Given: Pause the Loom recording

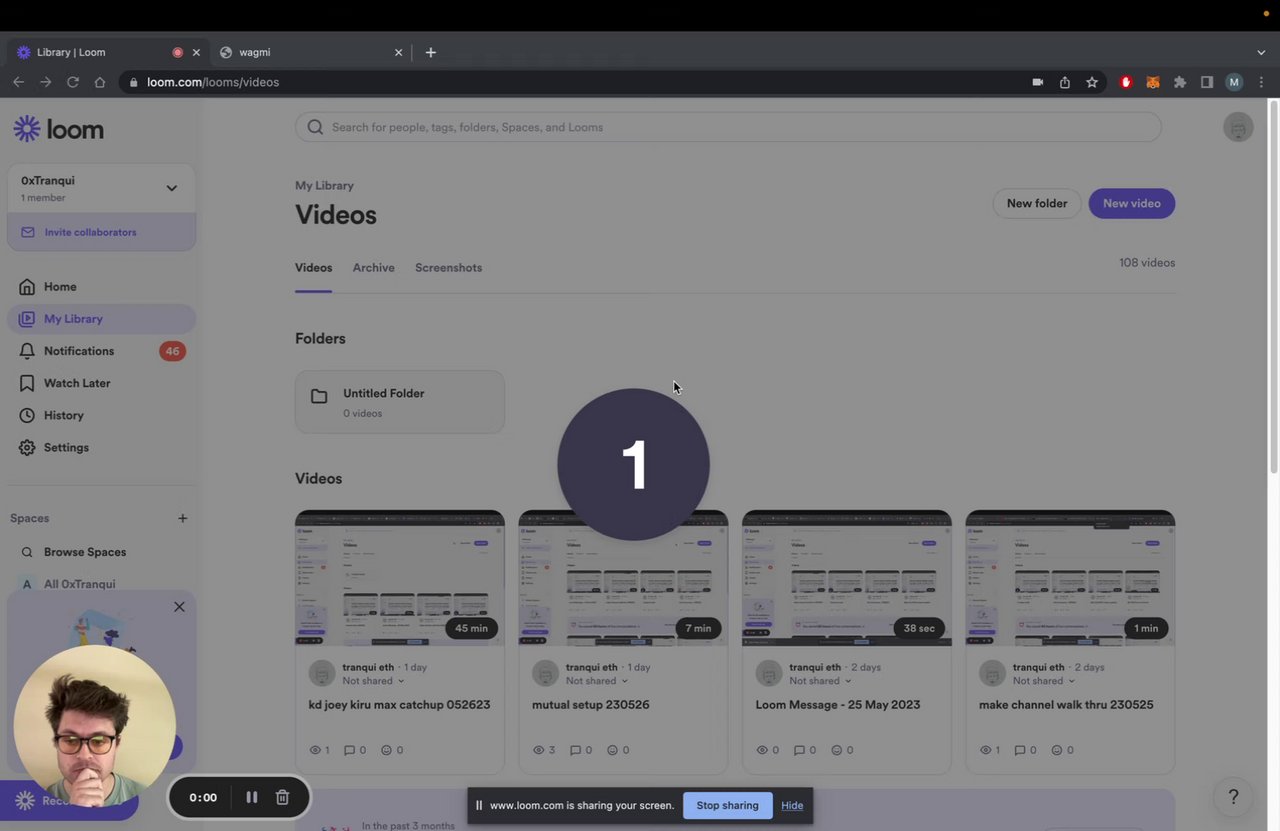Looking at the screenshot, I should 252,797.
